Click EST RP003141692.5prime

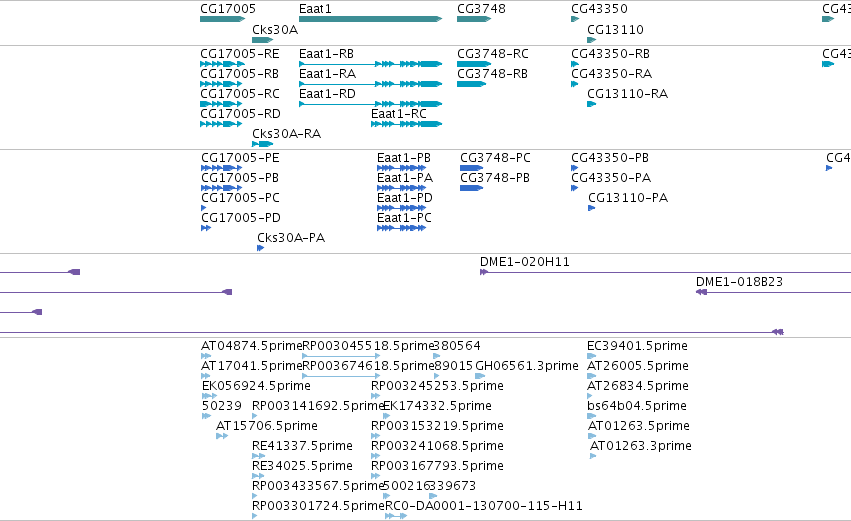point(318,406)
